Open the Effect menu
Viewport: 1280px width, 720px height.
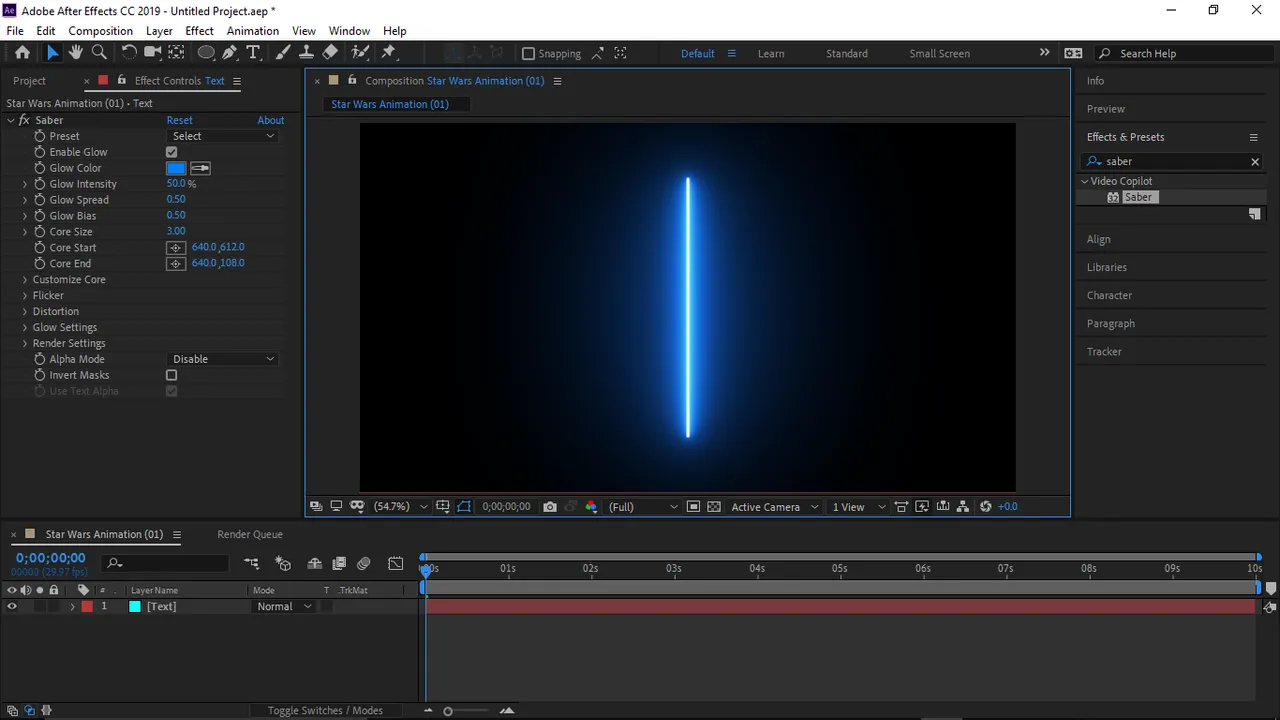click(199, 31)
